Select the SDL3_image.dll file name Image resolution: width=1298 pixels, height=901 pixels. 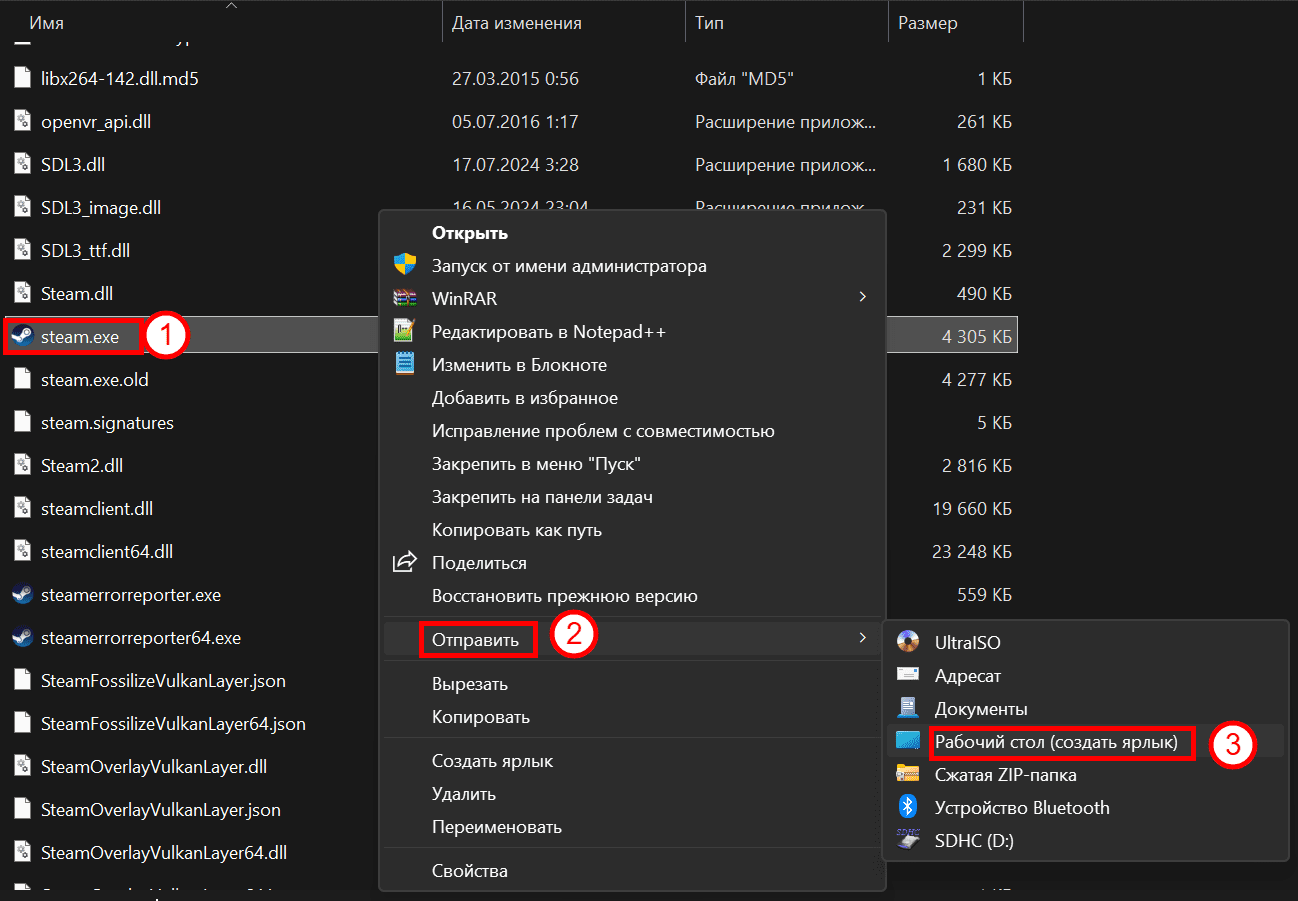[101, 208]
